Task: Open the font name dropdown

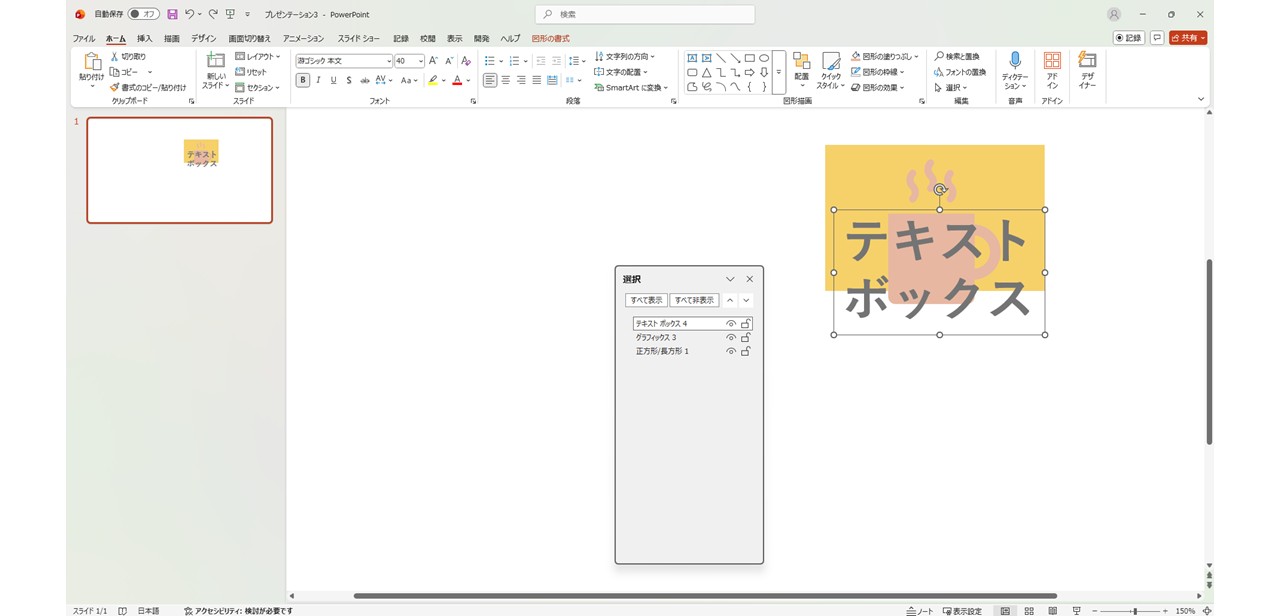Action: [x=388, y=61]
